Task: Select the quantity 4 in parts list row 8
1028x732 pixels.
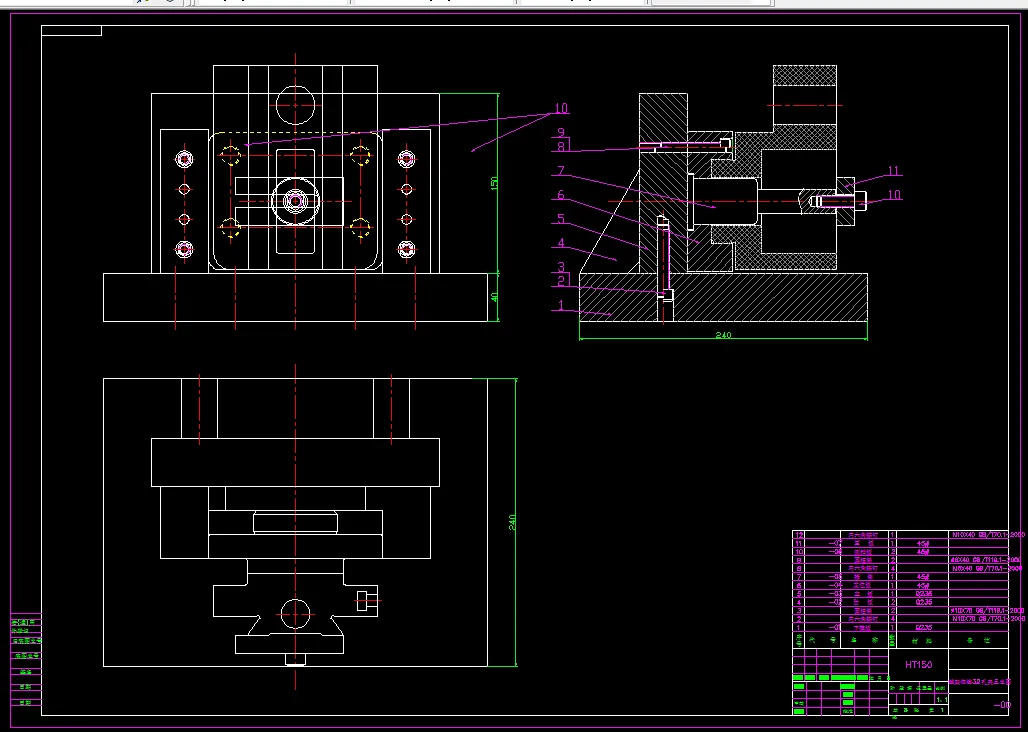Action: (x=892, y=568)
